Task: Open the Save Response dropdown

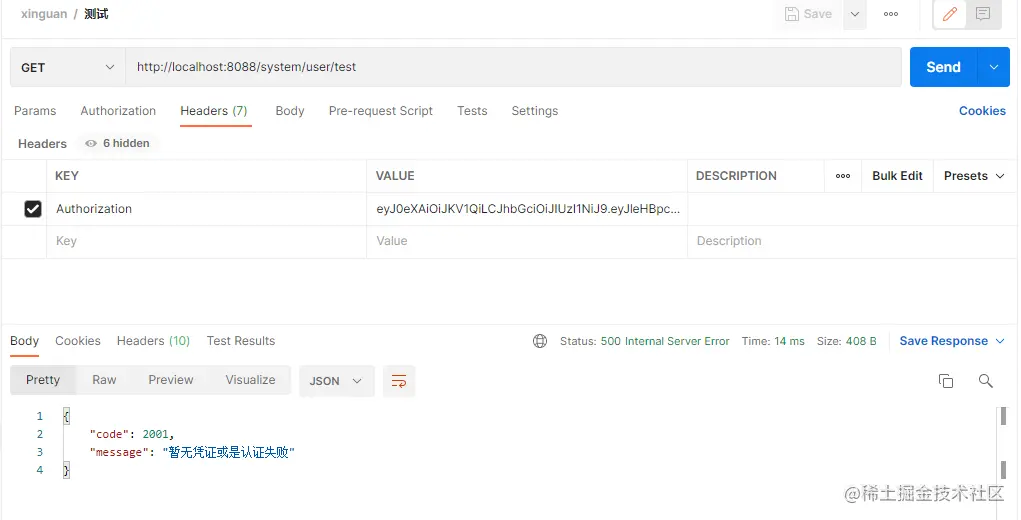Action: (x=951, y=341)
